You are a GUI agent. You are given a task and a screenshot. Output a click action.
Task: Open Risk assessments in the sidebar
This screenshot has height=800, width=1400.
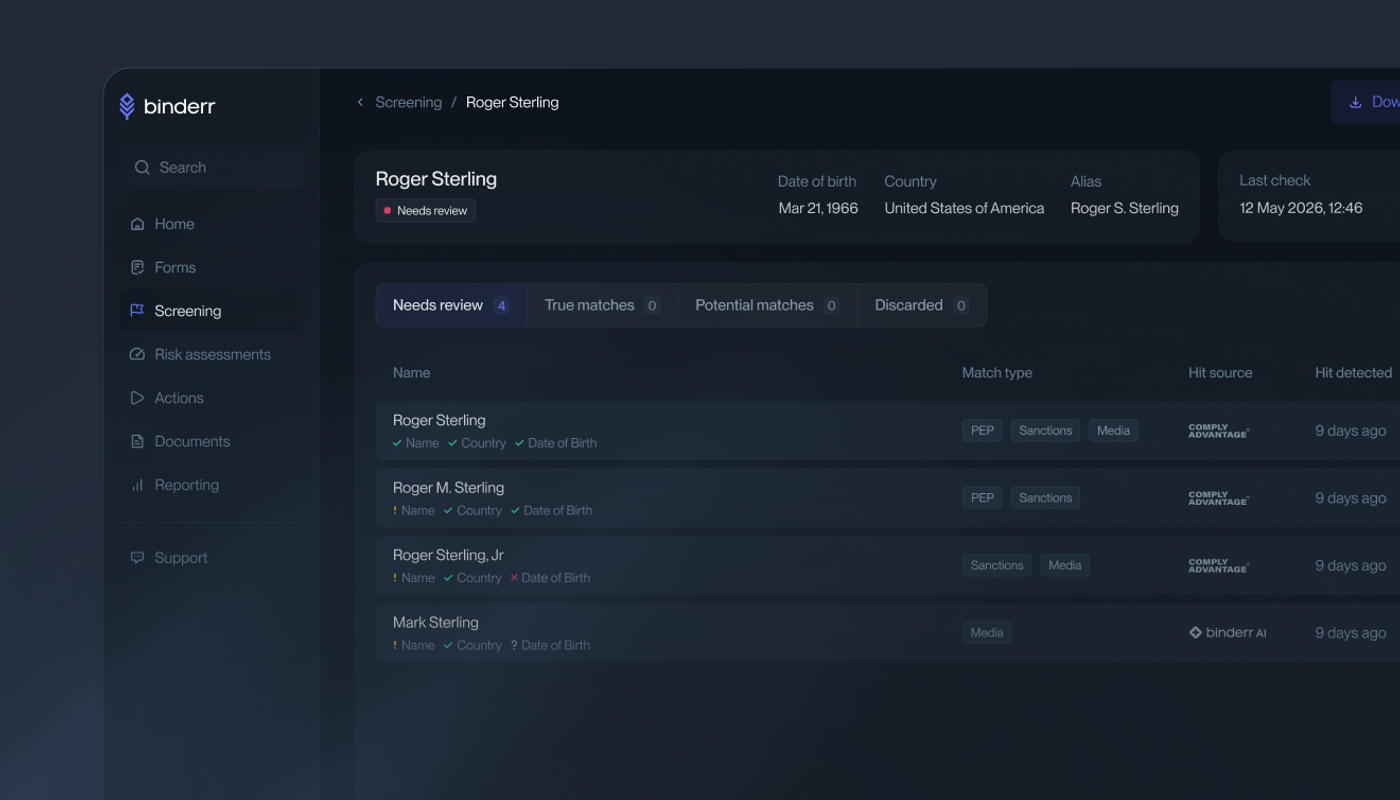pyautogui.click(x=211, y=354)
